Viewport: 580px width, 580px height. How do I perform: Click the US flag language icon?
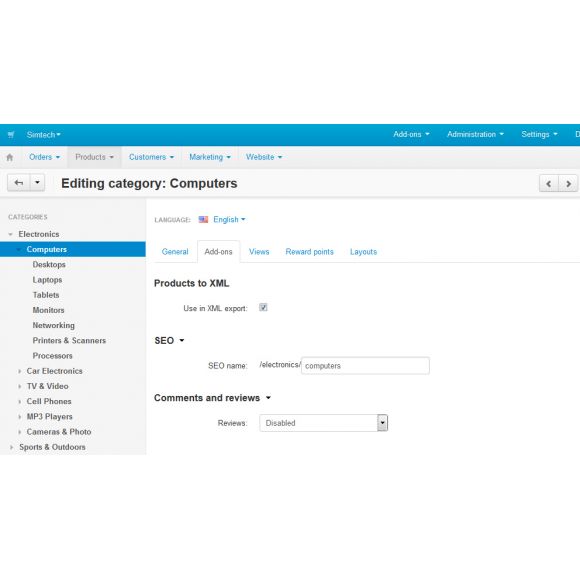pos(203,220)
